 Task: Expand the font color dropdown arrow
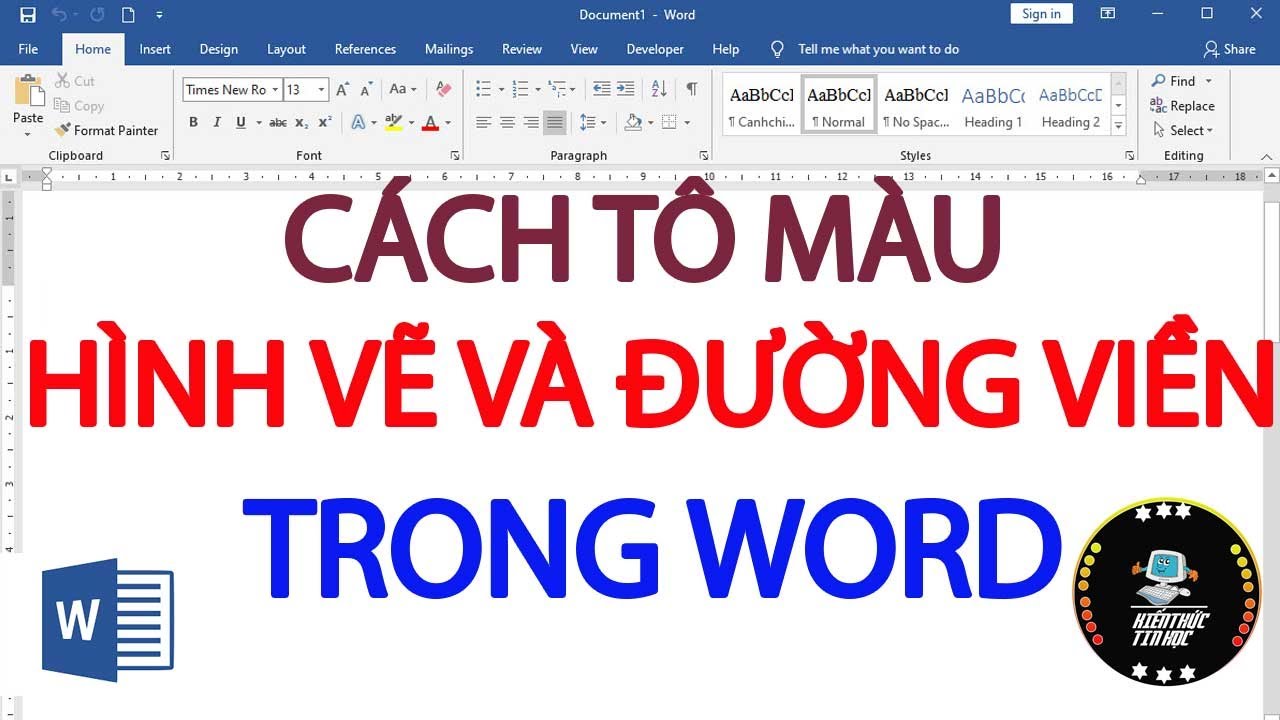pos(447,122)
